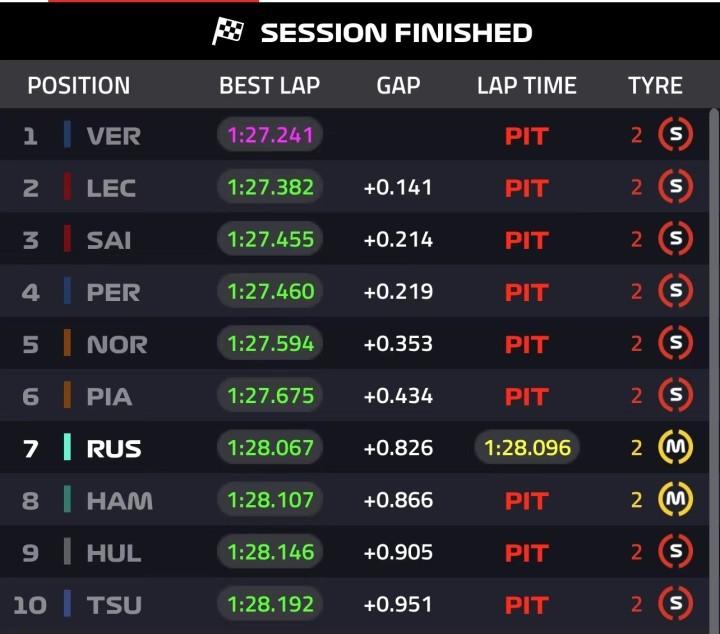Viewport: 720px width, 634px height.
Task: Click Norris's orange team colour bar
Action: coord(67,343)
